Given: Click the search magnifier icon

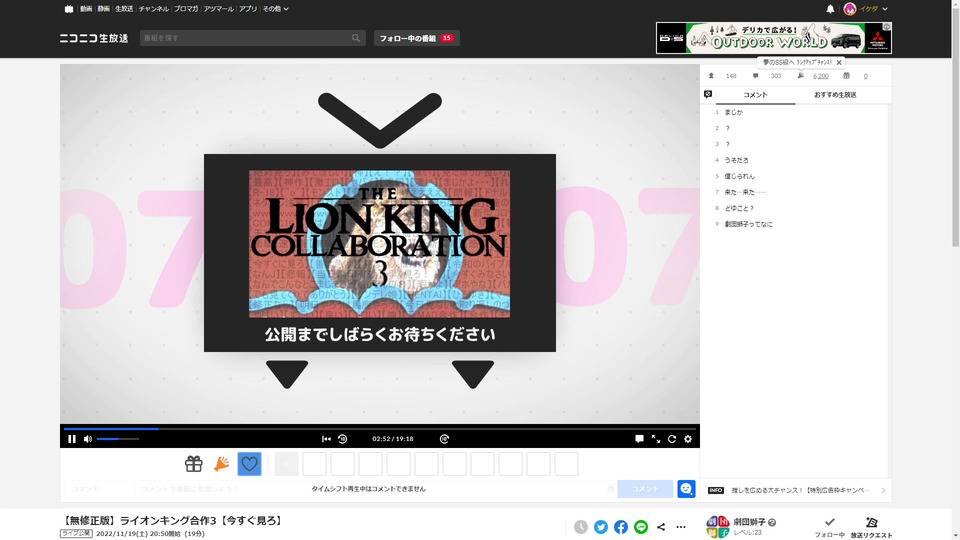Looking at the screenshot, I should pyautogui.click(x=356, y=38).
